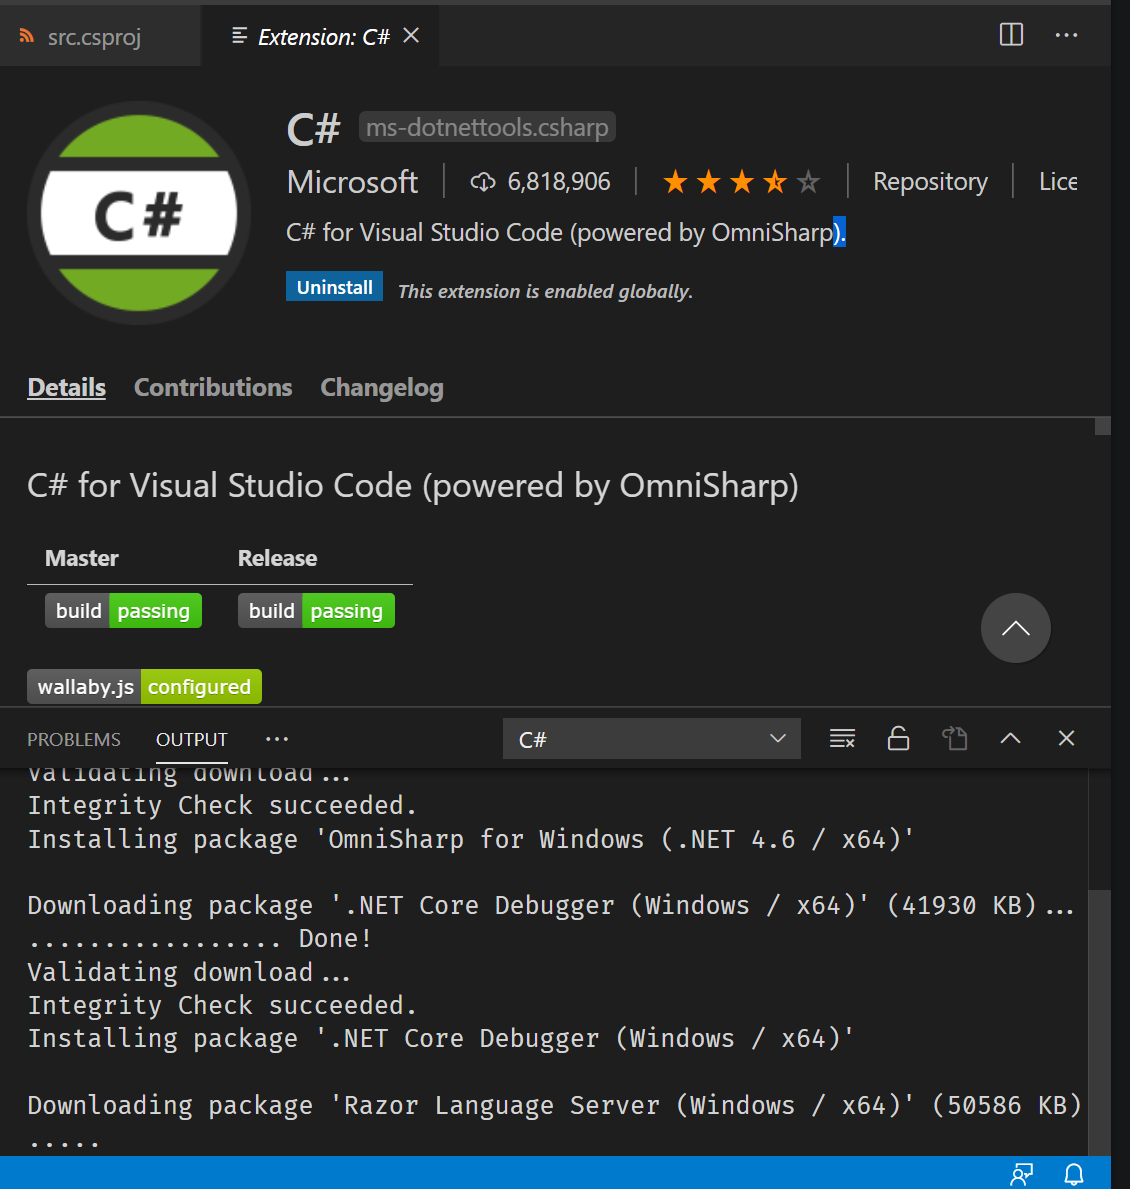Open the Contributions tab
The image size is (1130, 1189).
[x=213, y=388]
